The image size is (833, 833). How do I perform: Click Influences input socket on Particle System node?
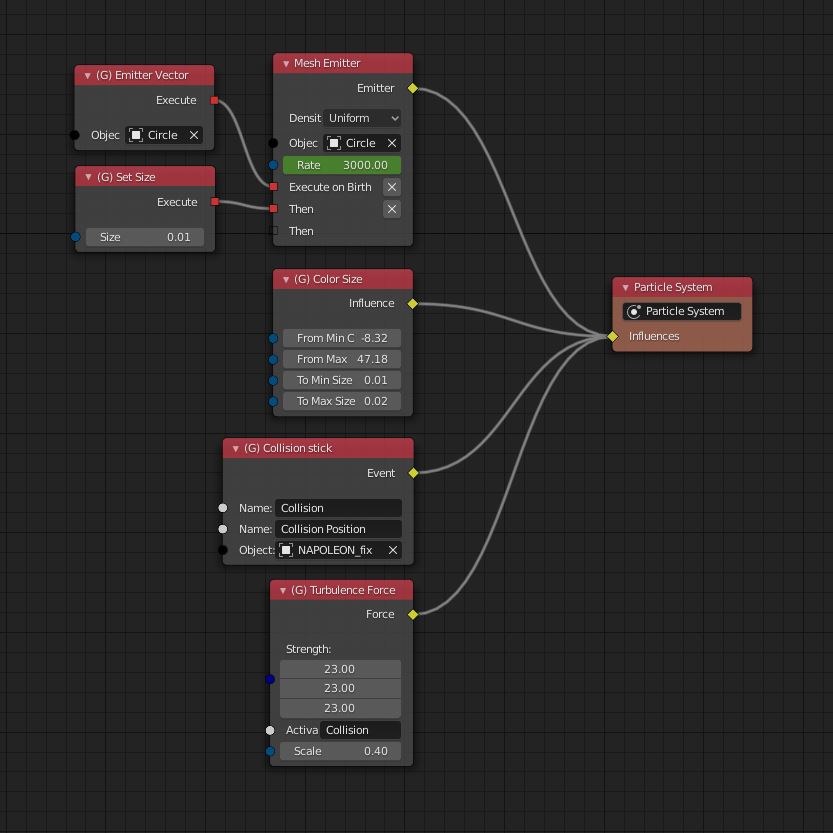click(613, 336)
